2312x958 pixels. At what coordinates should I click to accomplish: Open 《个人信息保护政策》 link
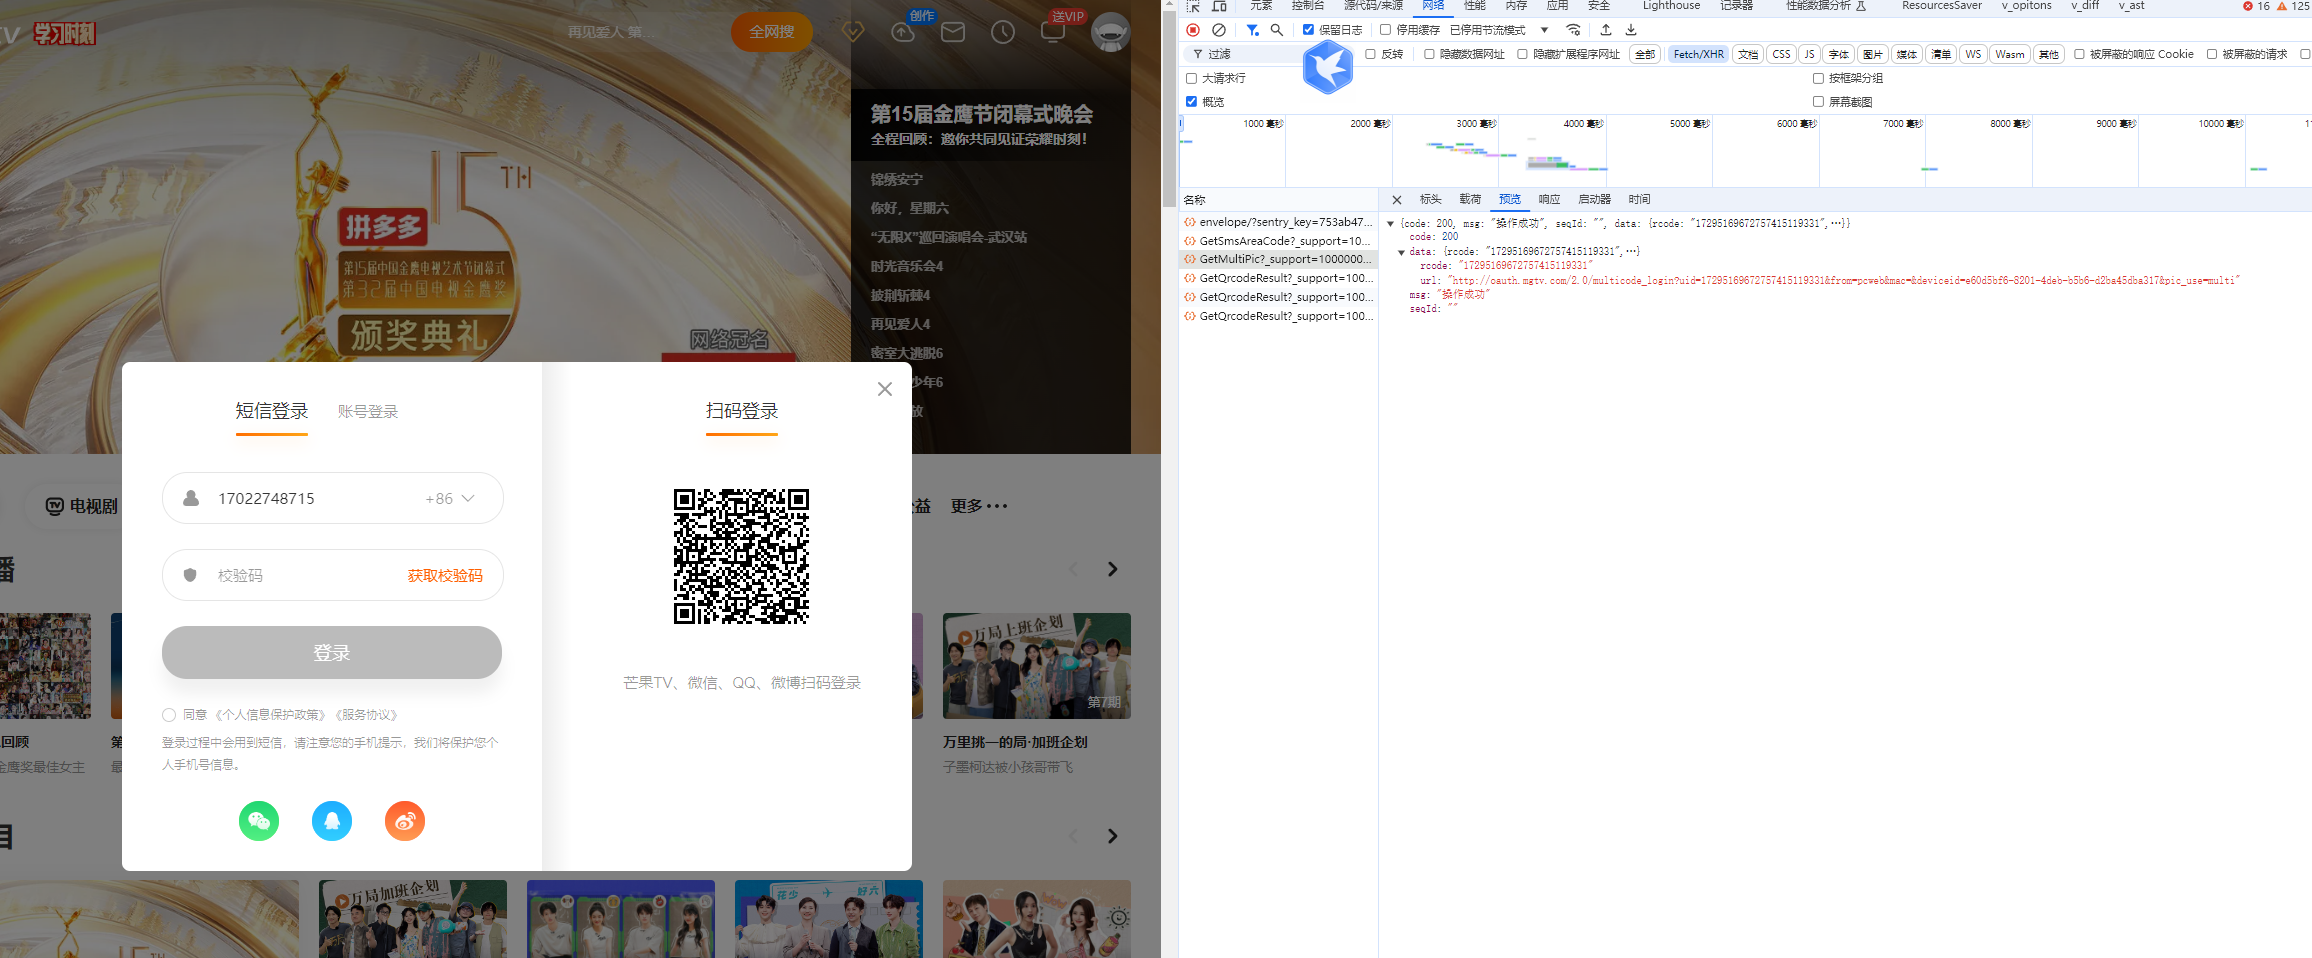coord(270,715)
